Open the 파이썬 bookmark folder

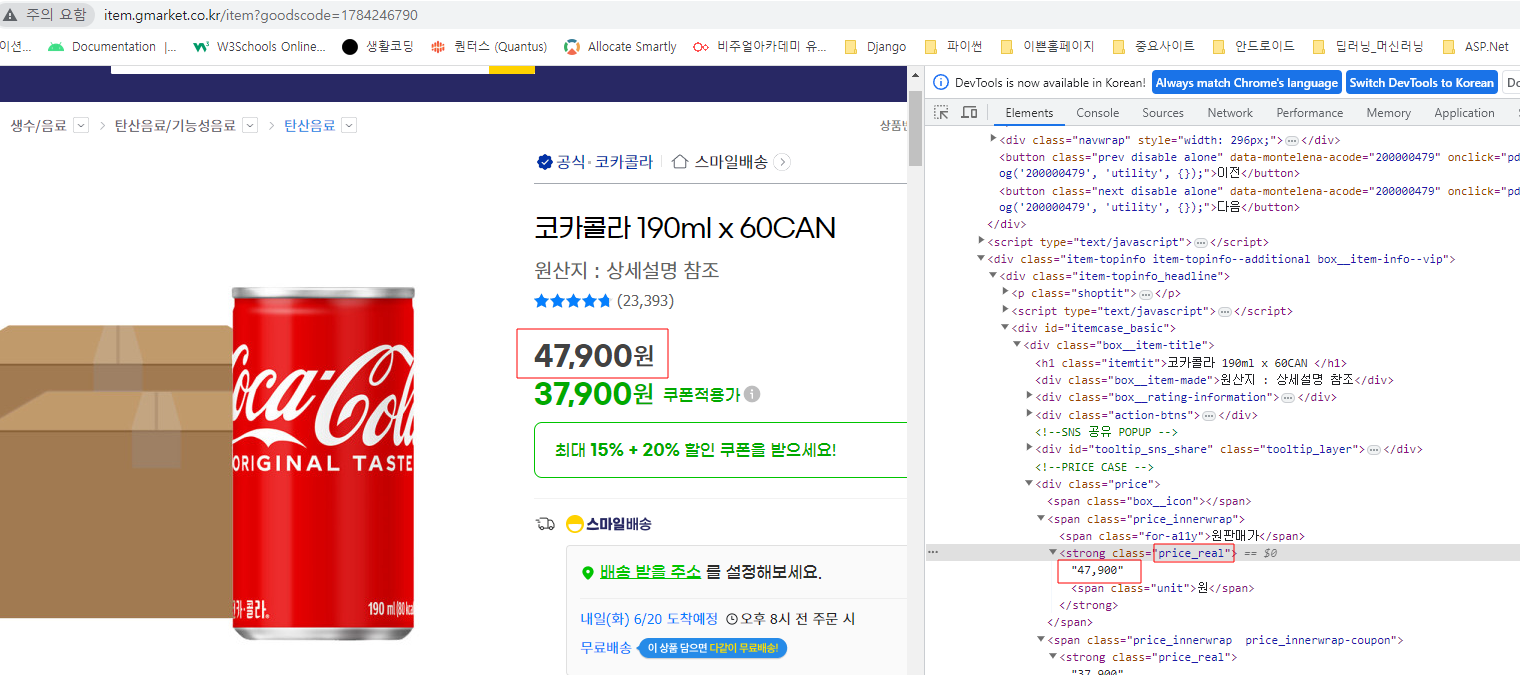(x=954, y=47)
